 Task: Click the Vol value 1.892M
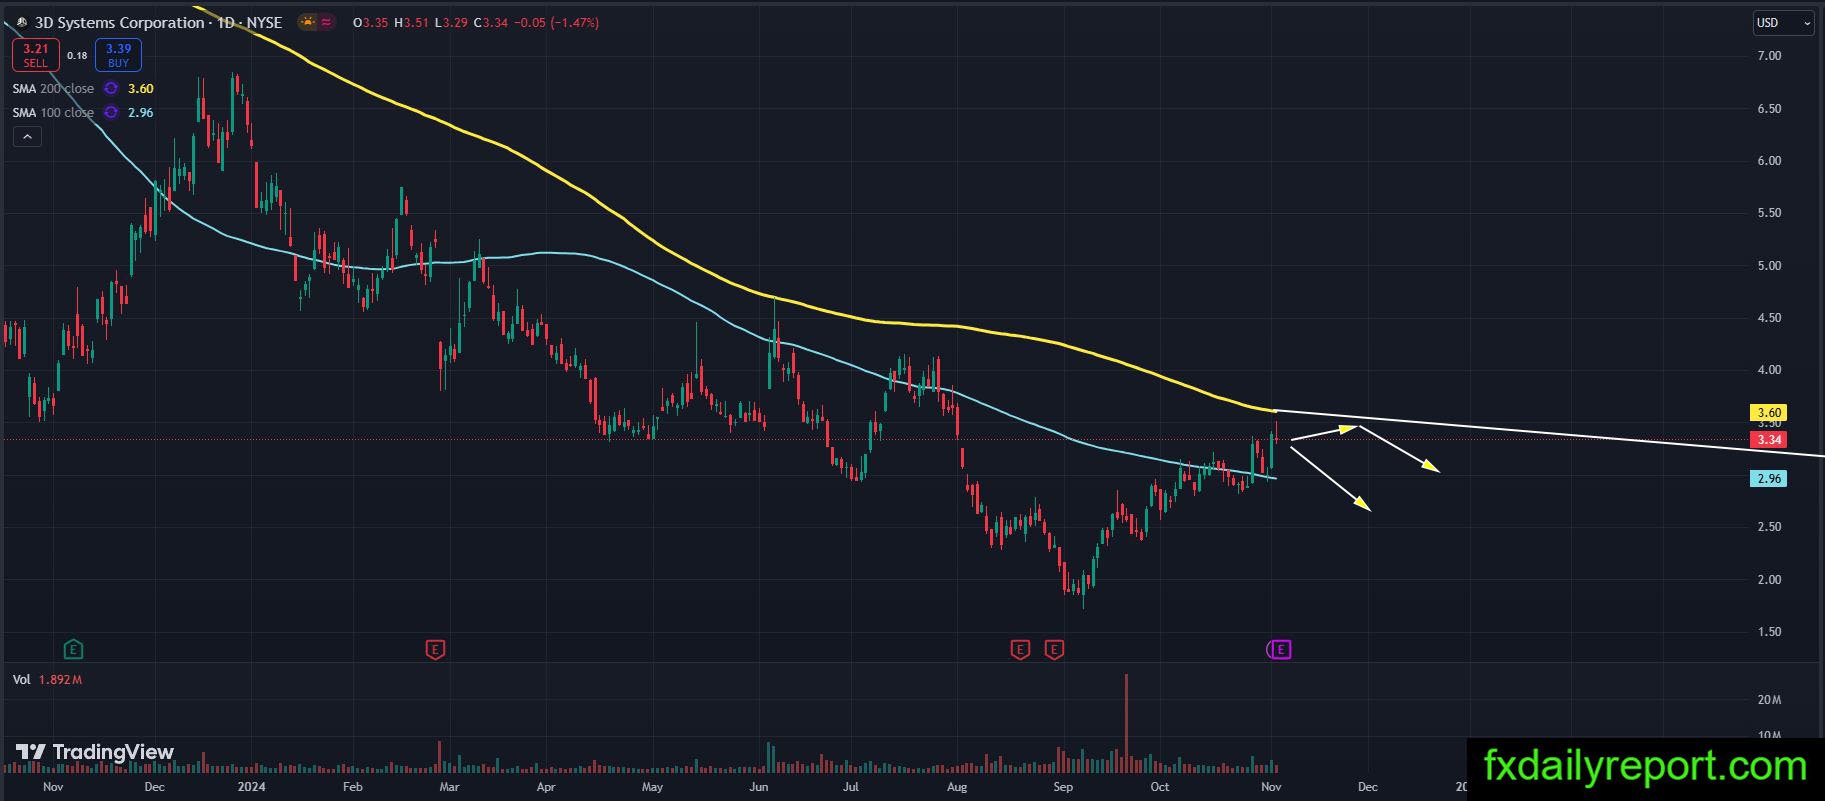pyautogui.click(x=60, y=680)
